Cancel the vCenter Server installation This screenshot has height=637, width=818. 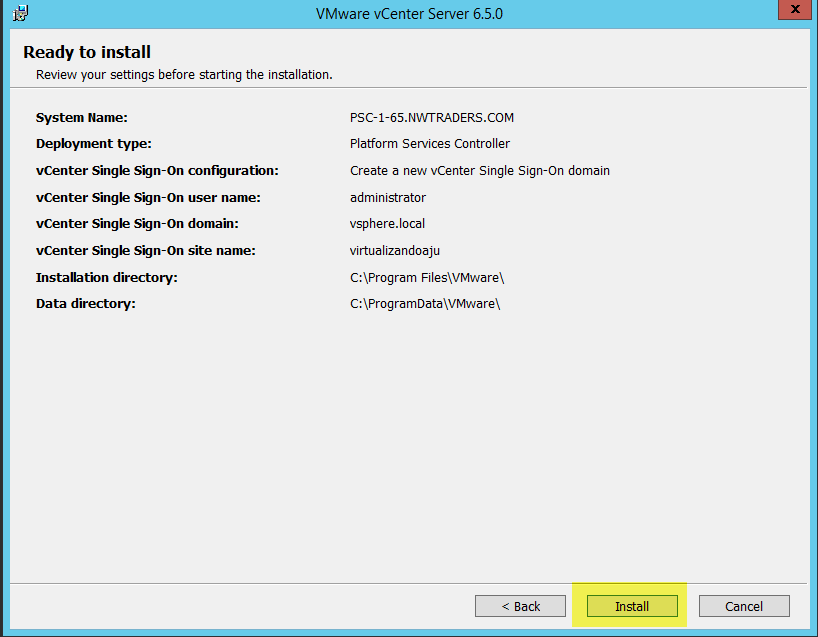(x=744, y=606)
